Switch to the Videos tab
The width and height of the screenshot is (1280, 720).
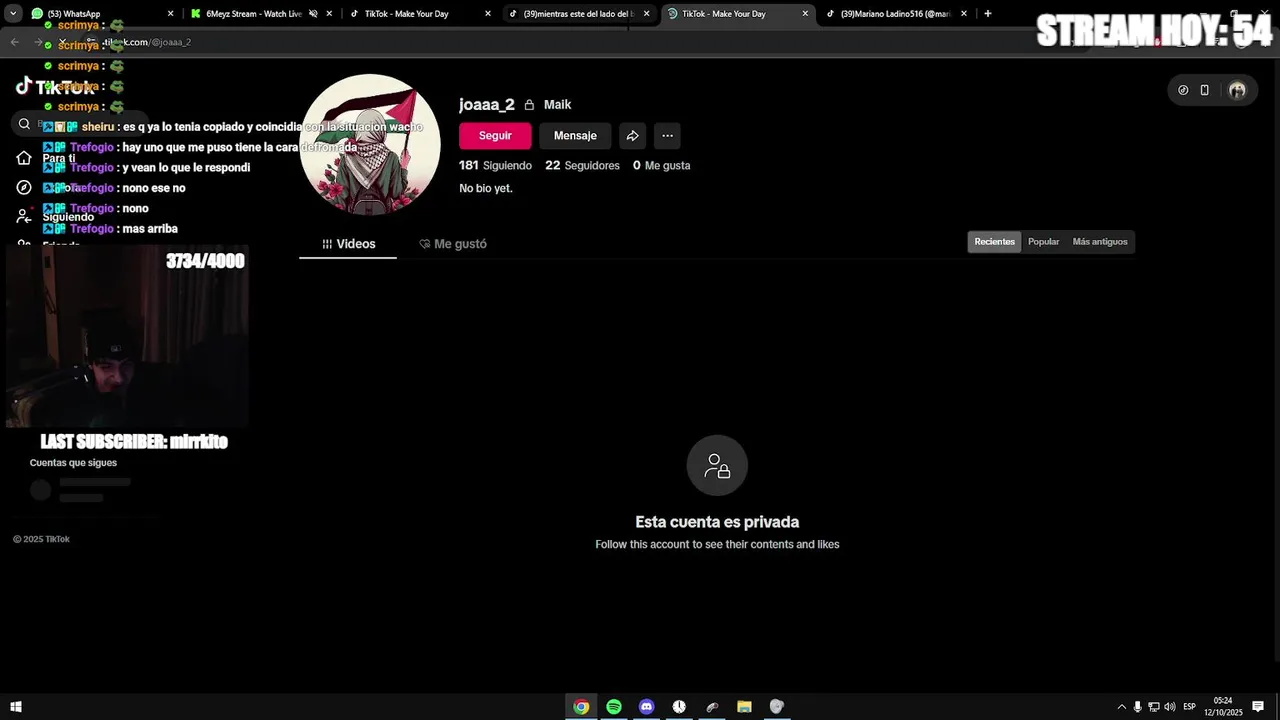pyautogui.click(x=348, y=244)
